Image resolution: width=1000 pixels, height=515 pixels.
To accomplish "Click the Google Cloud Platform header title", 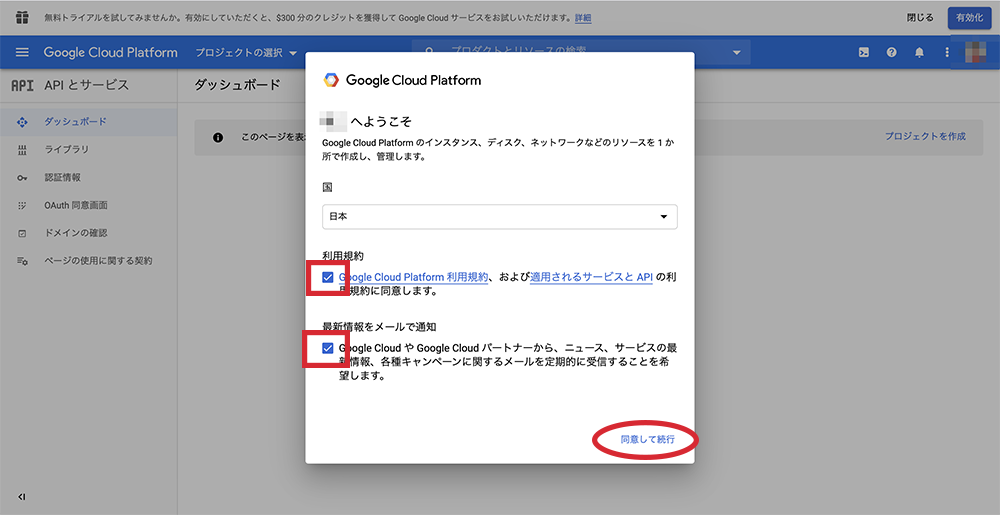I will [110, 52].
